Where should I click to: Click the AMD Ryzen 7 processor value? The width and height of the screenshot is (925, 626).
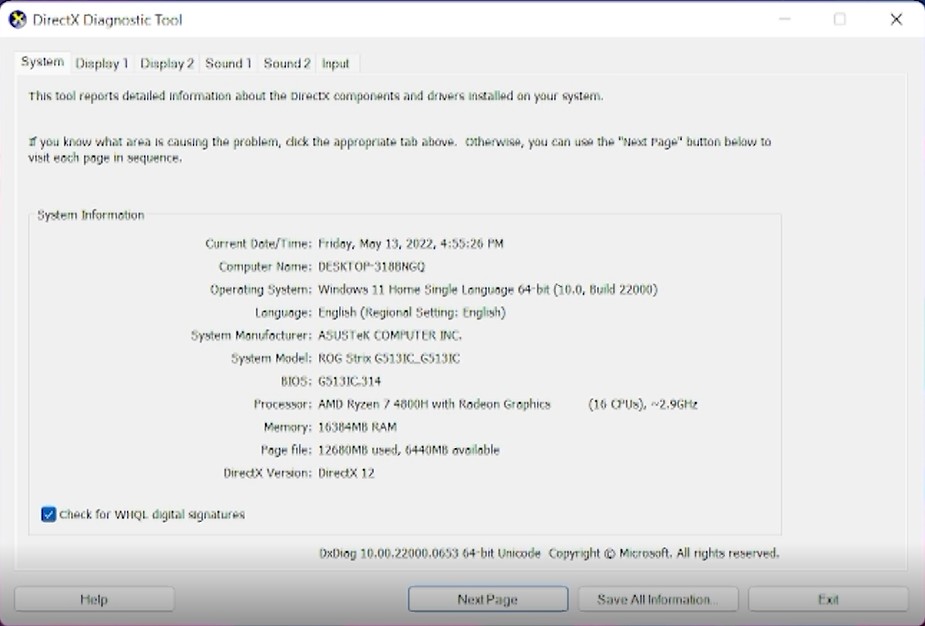pos(434,405)
